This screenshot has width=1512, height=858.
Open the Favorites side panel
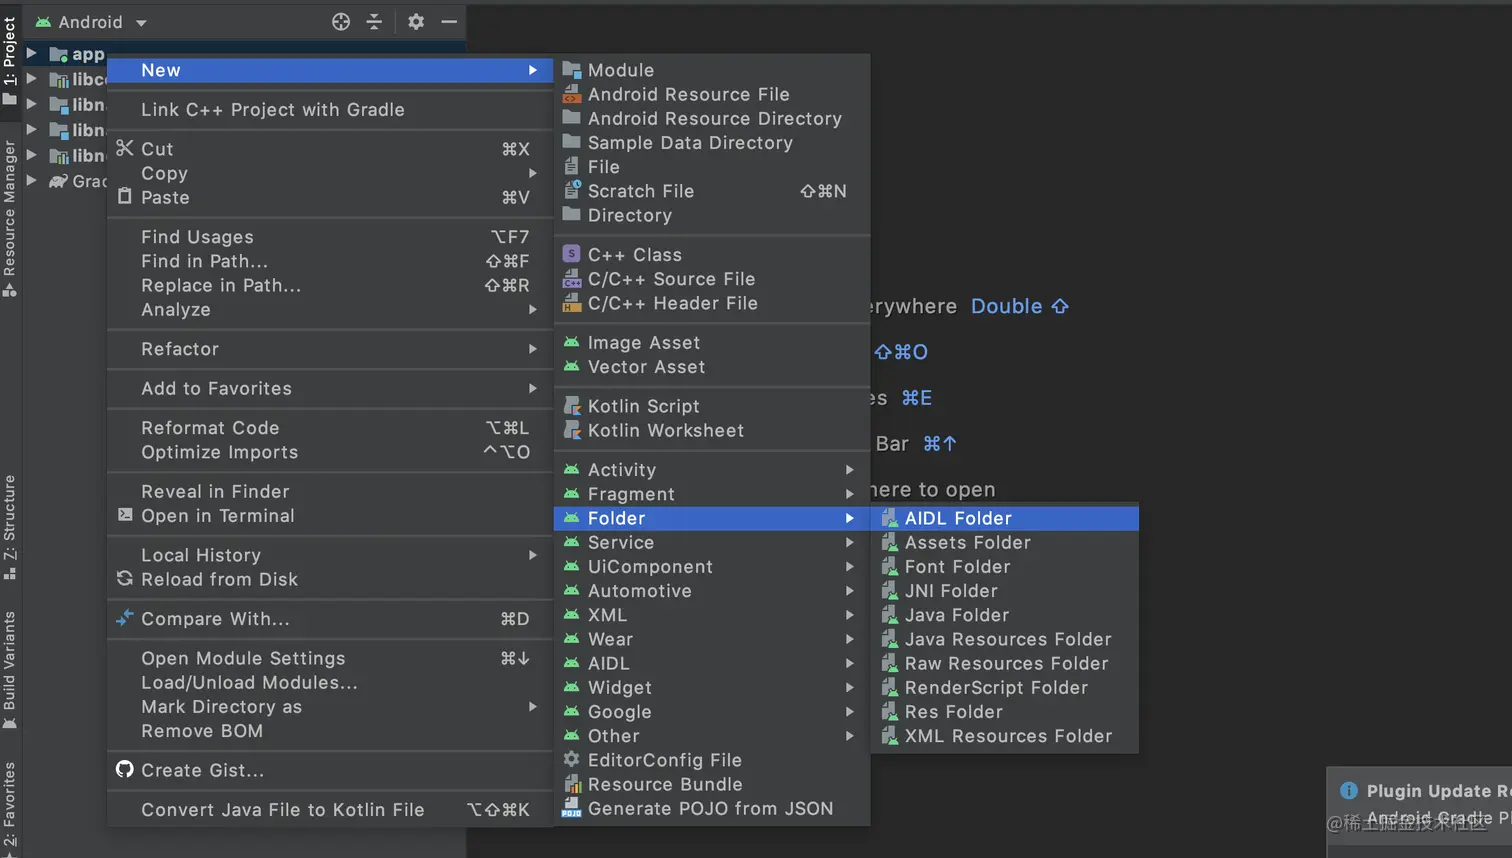pos(10,805)
